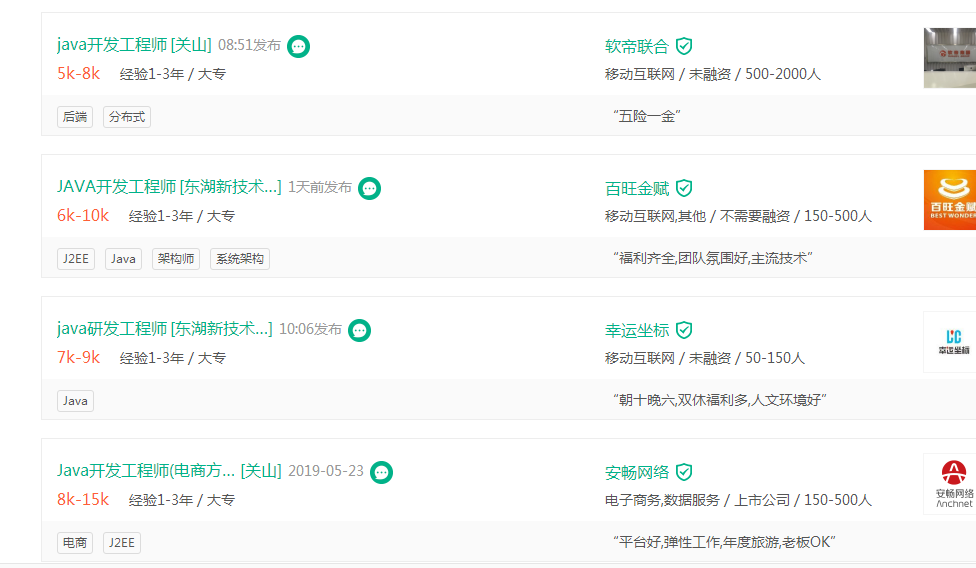Click verified shield icon beside 百旺金赋

[x=684, y=188]
